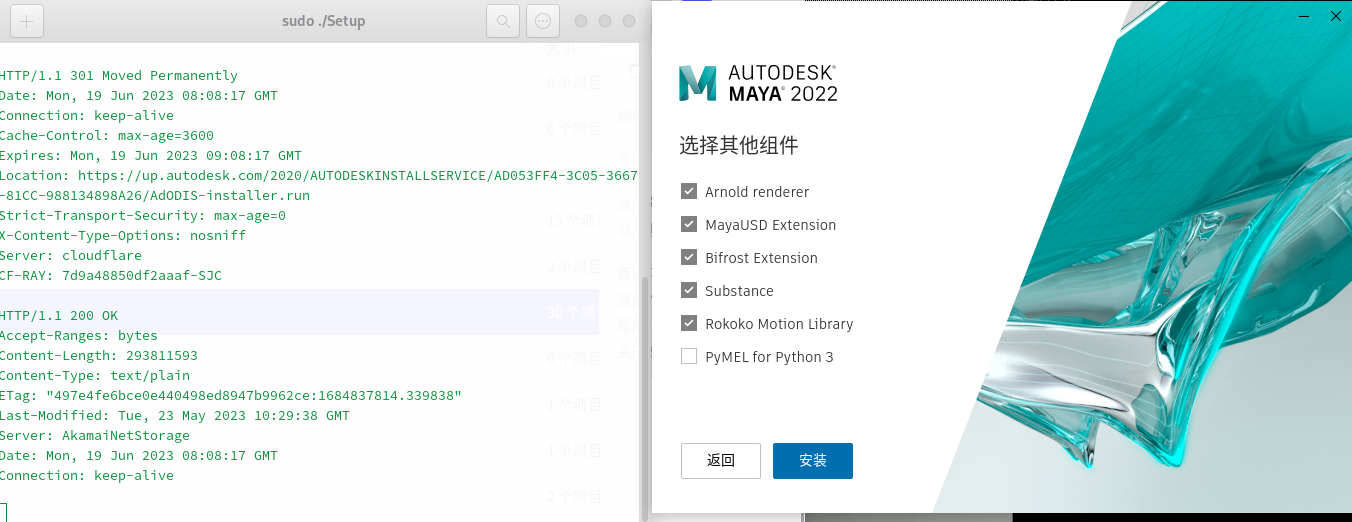This screenshot has height=522, width=1352.
Task: Click the 'Cache-Control: max-age=3600' line
Action: [x=107, y=135]
